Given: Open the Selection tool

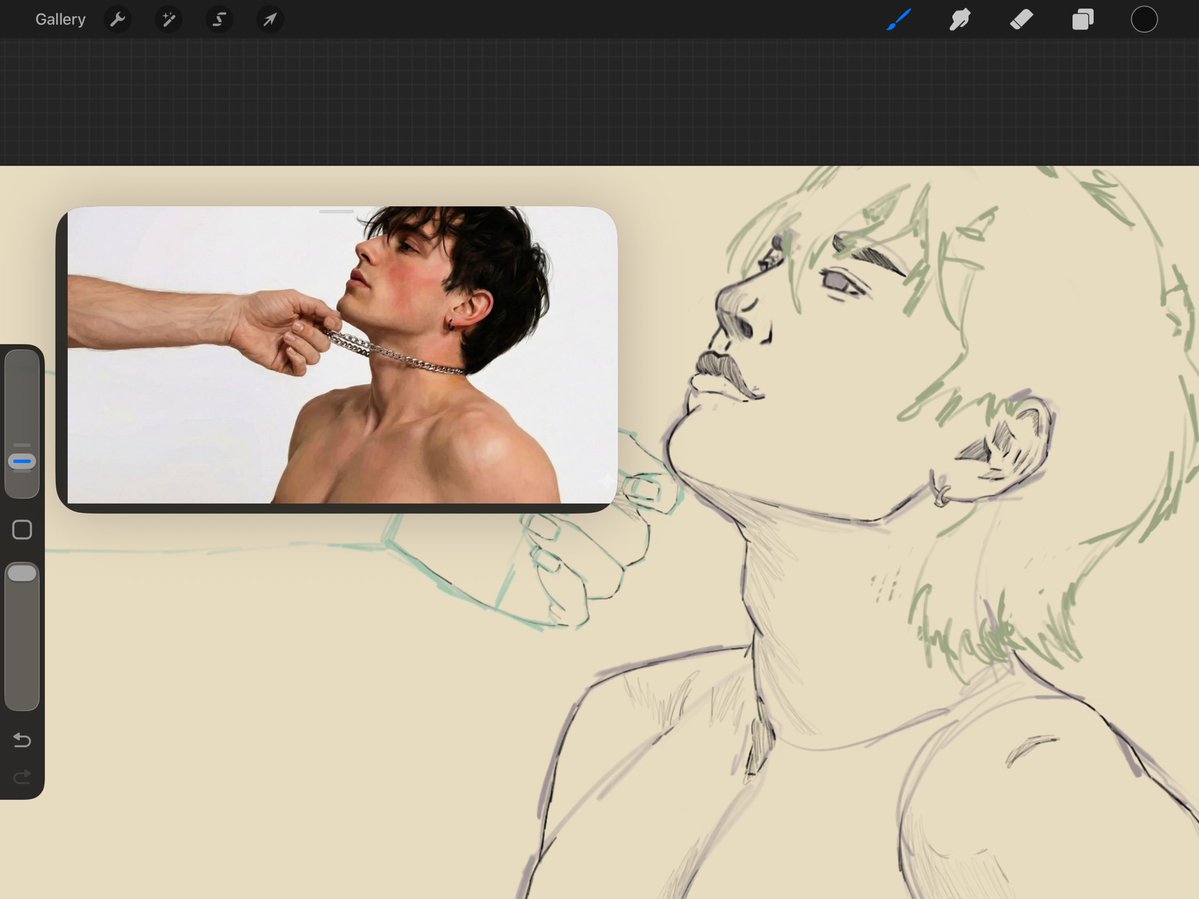Looking at the screenshot, I should (219, 19).
